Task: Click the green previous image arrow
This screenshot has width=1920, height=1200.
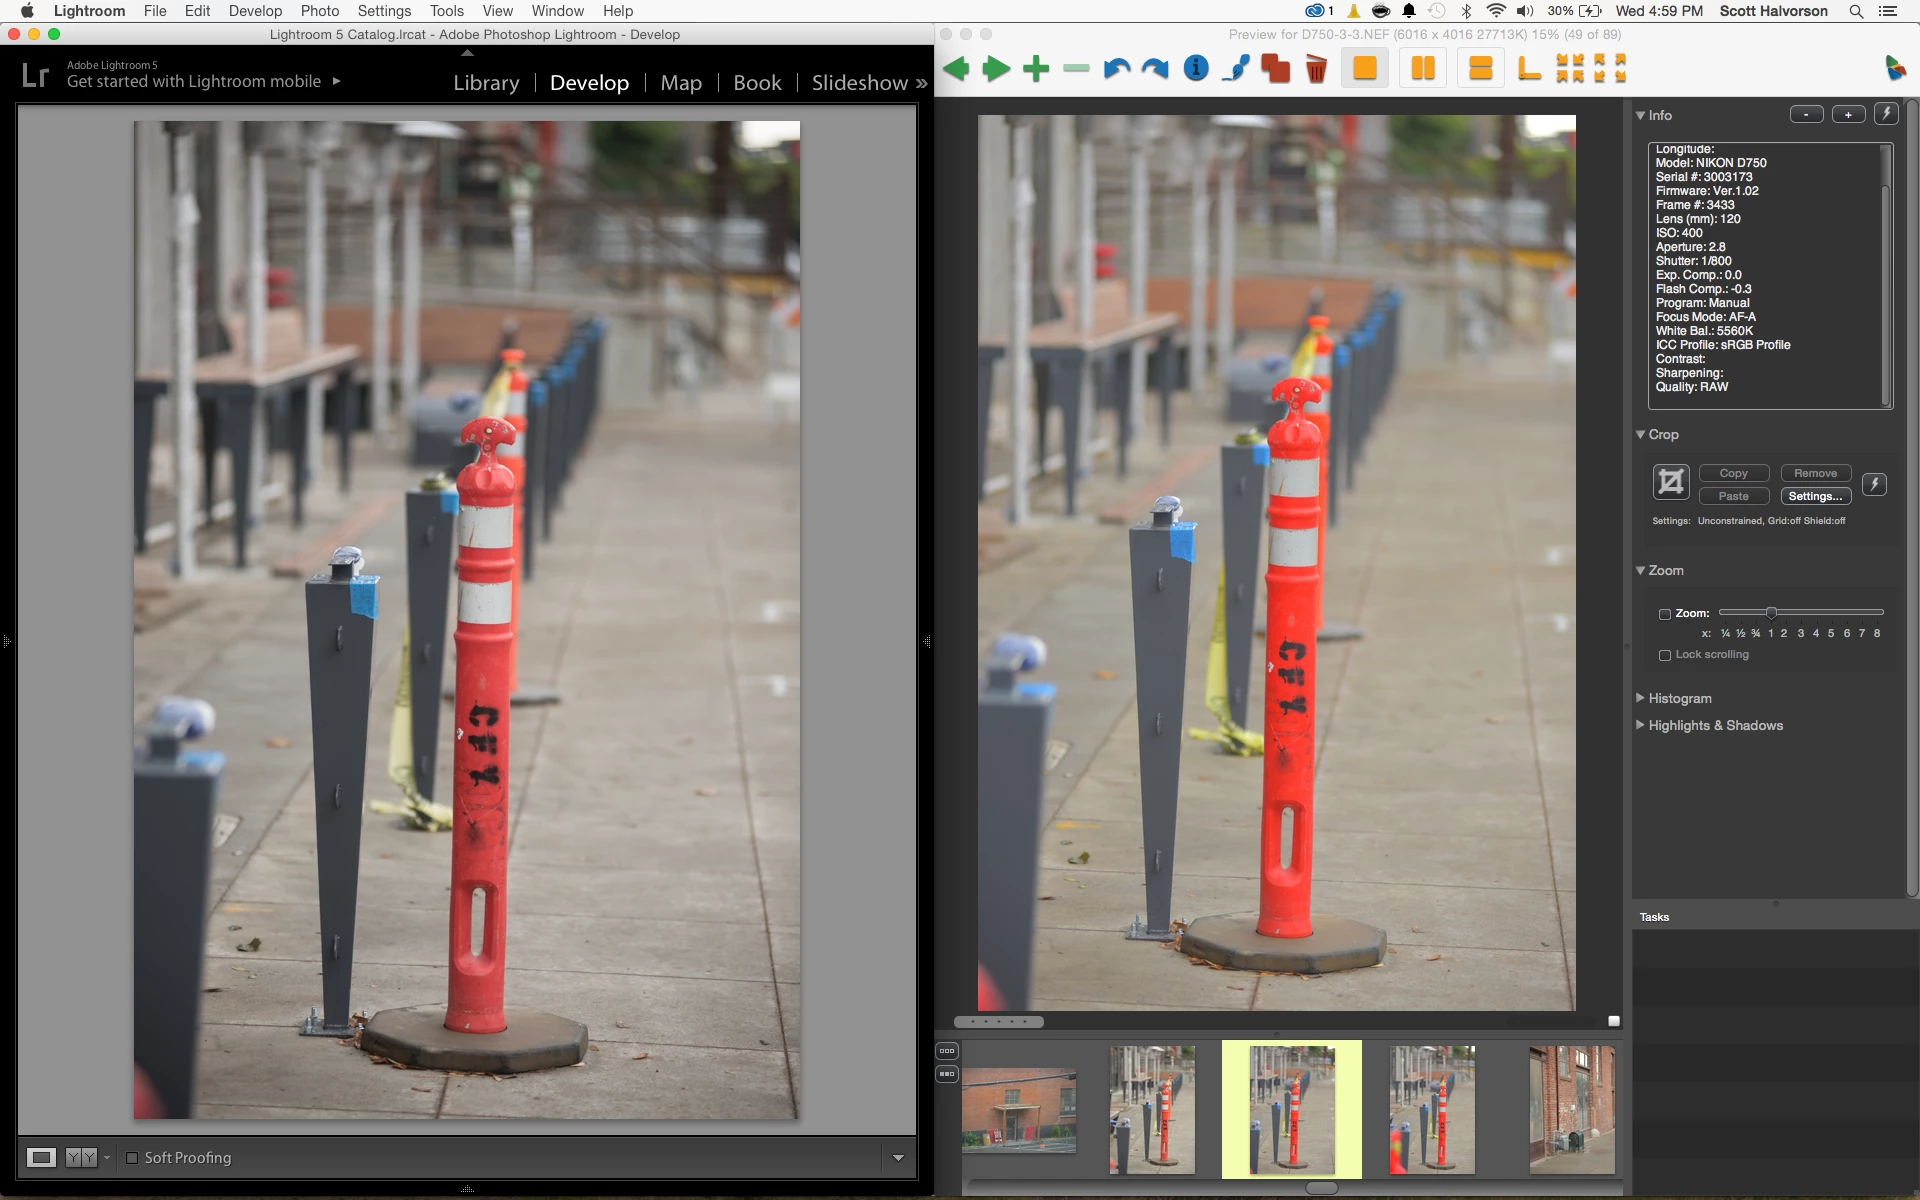Action: point(956,69)
